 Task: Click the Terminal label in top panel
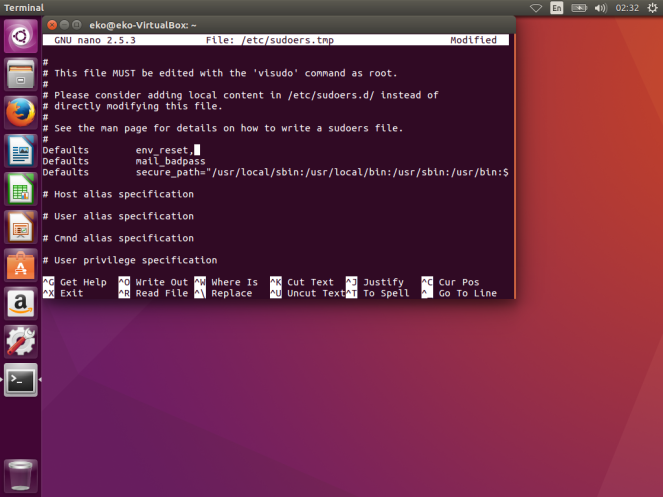[x=24, y=8]
